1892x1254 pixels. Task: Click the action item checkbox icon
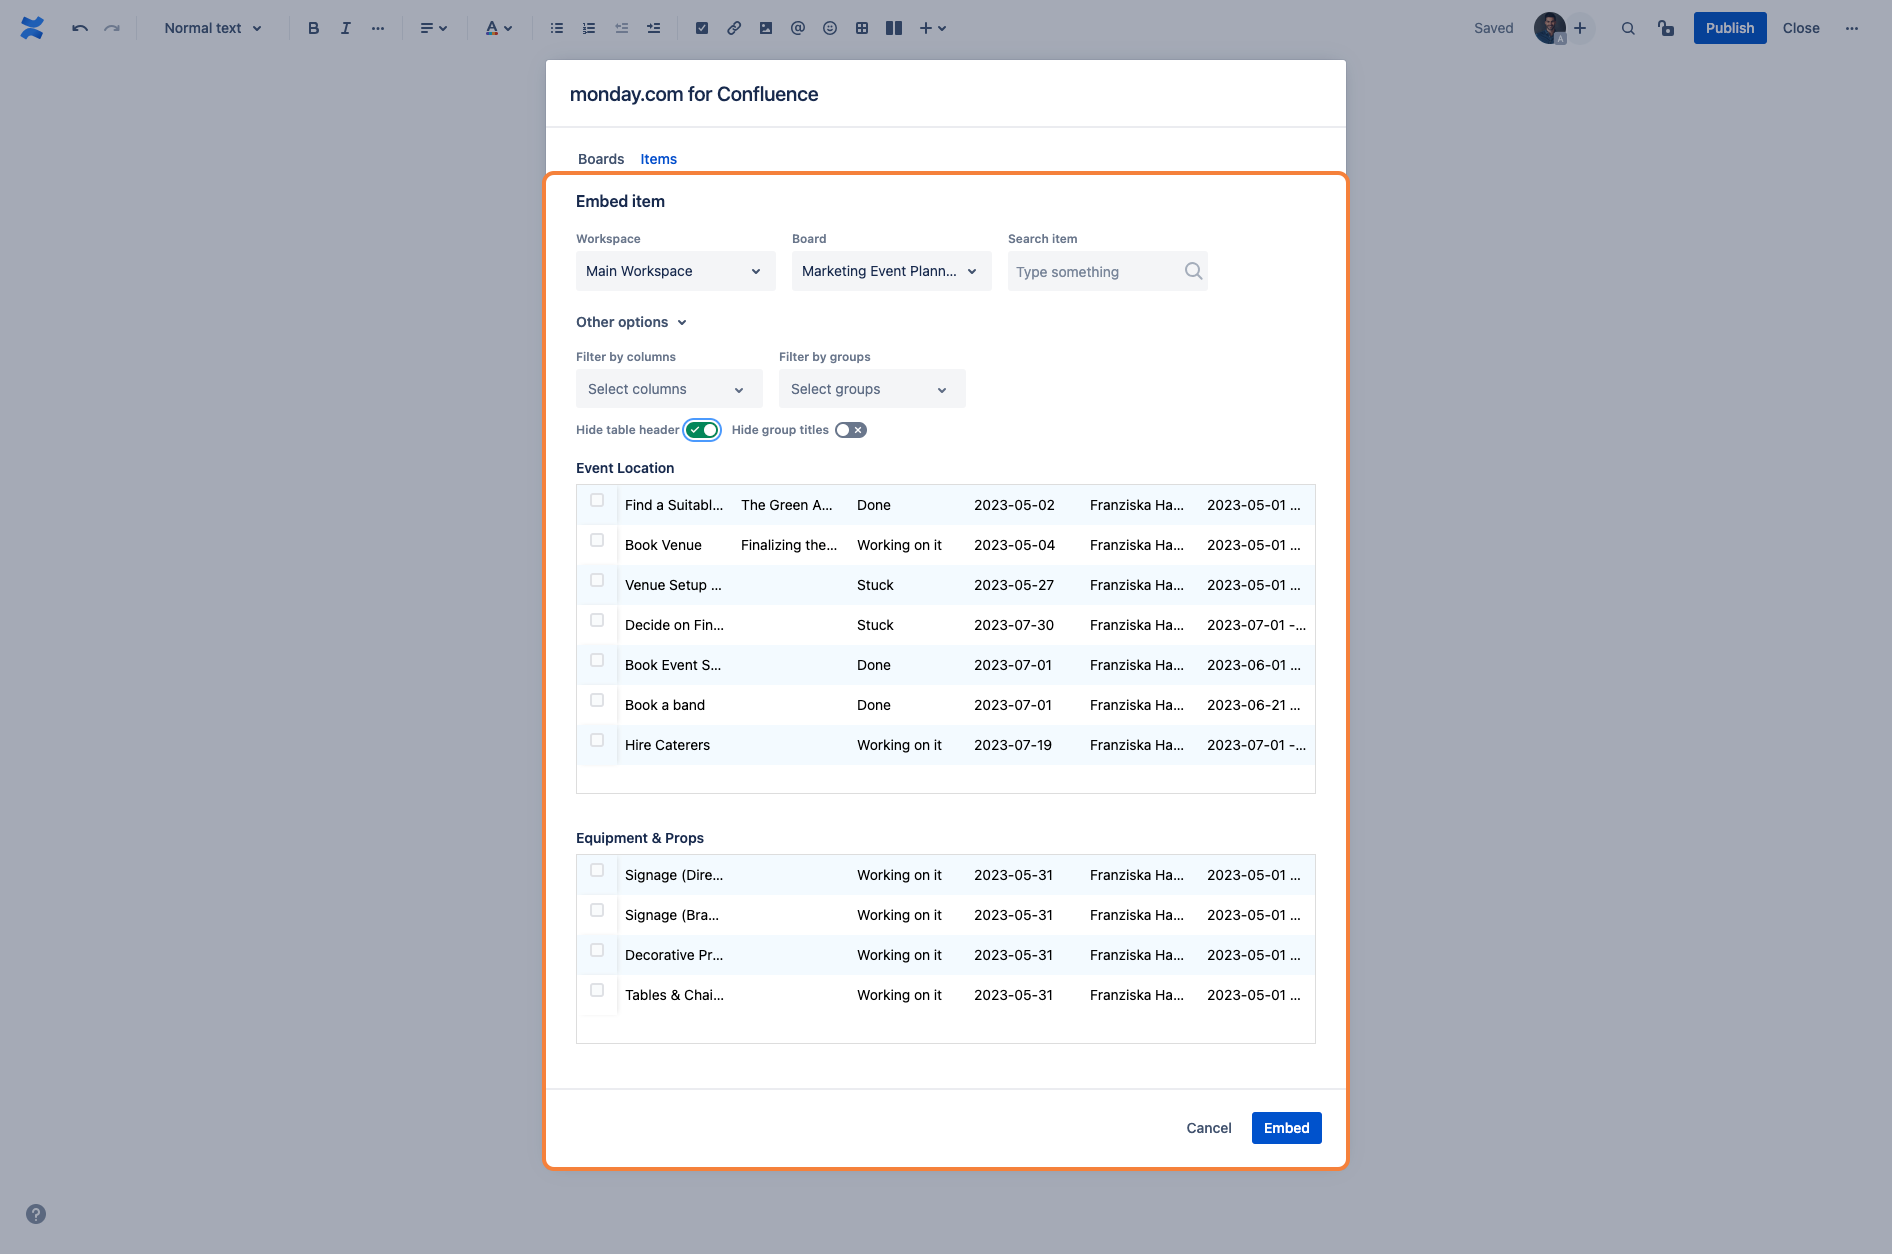702,28
